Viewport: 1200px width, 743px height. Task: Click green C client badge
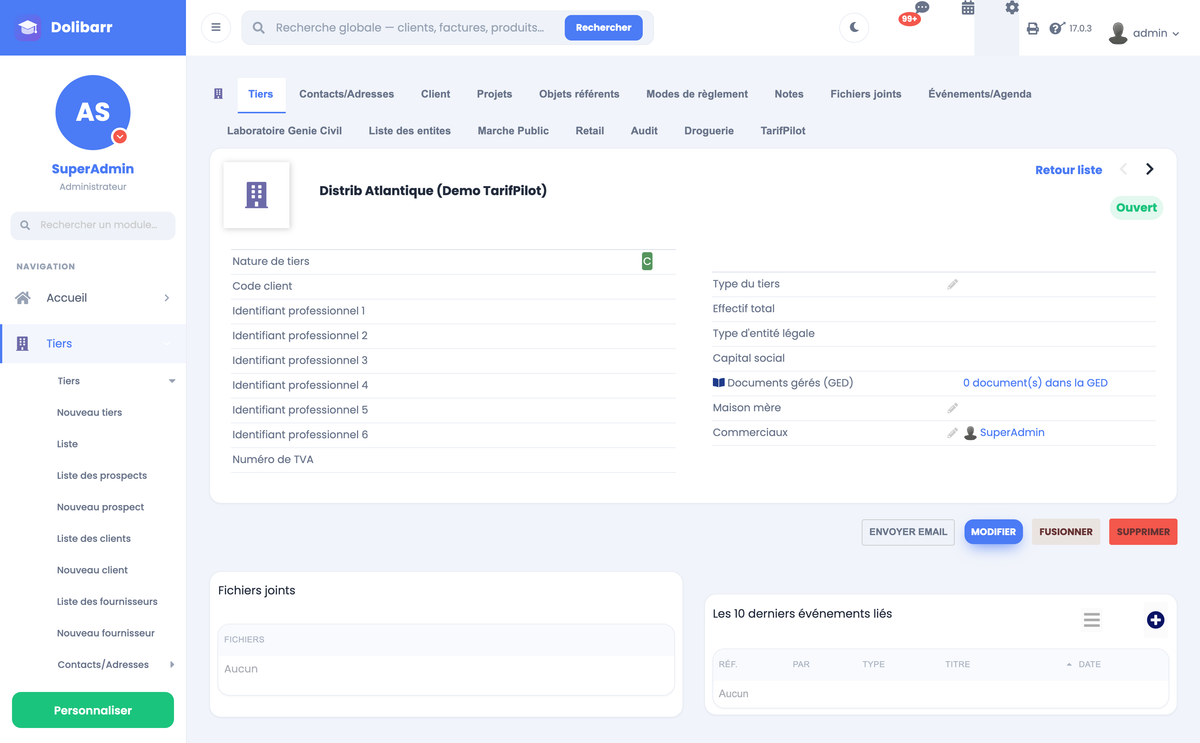647,261
